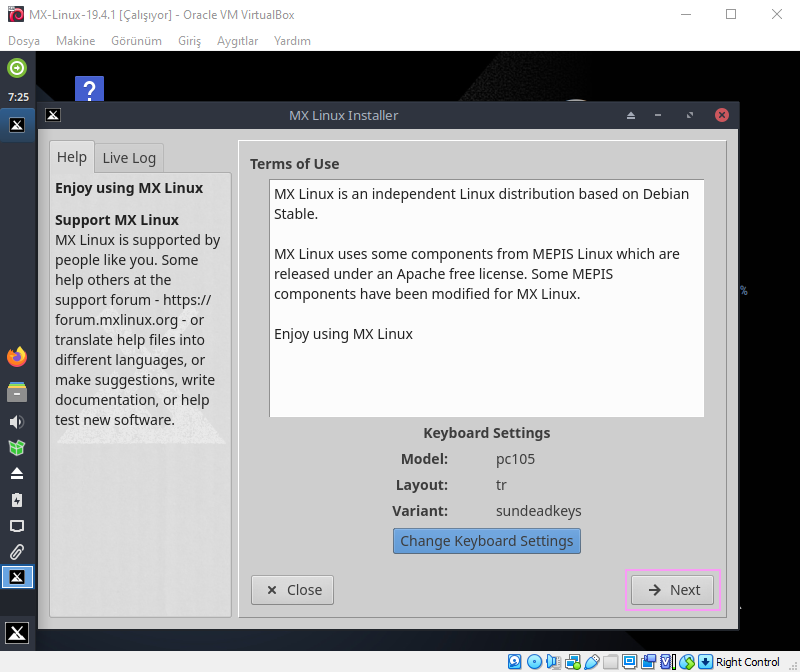Click the volume speaker icon in the panel

[x=17, y=422]
